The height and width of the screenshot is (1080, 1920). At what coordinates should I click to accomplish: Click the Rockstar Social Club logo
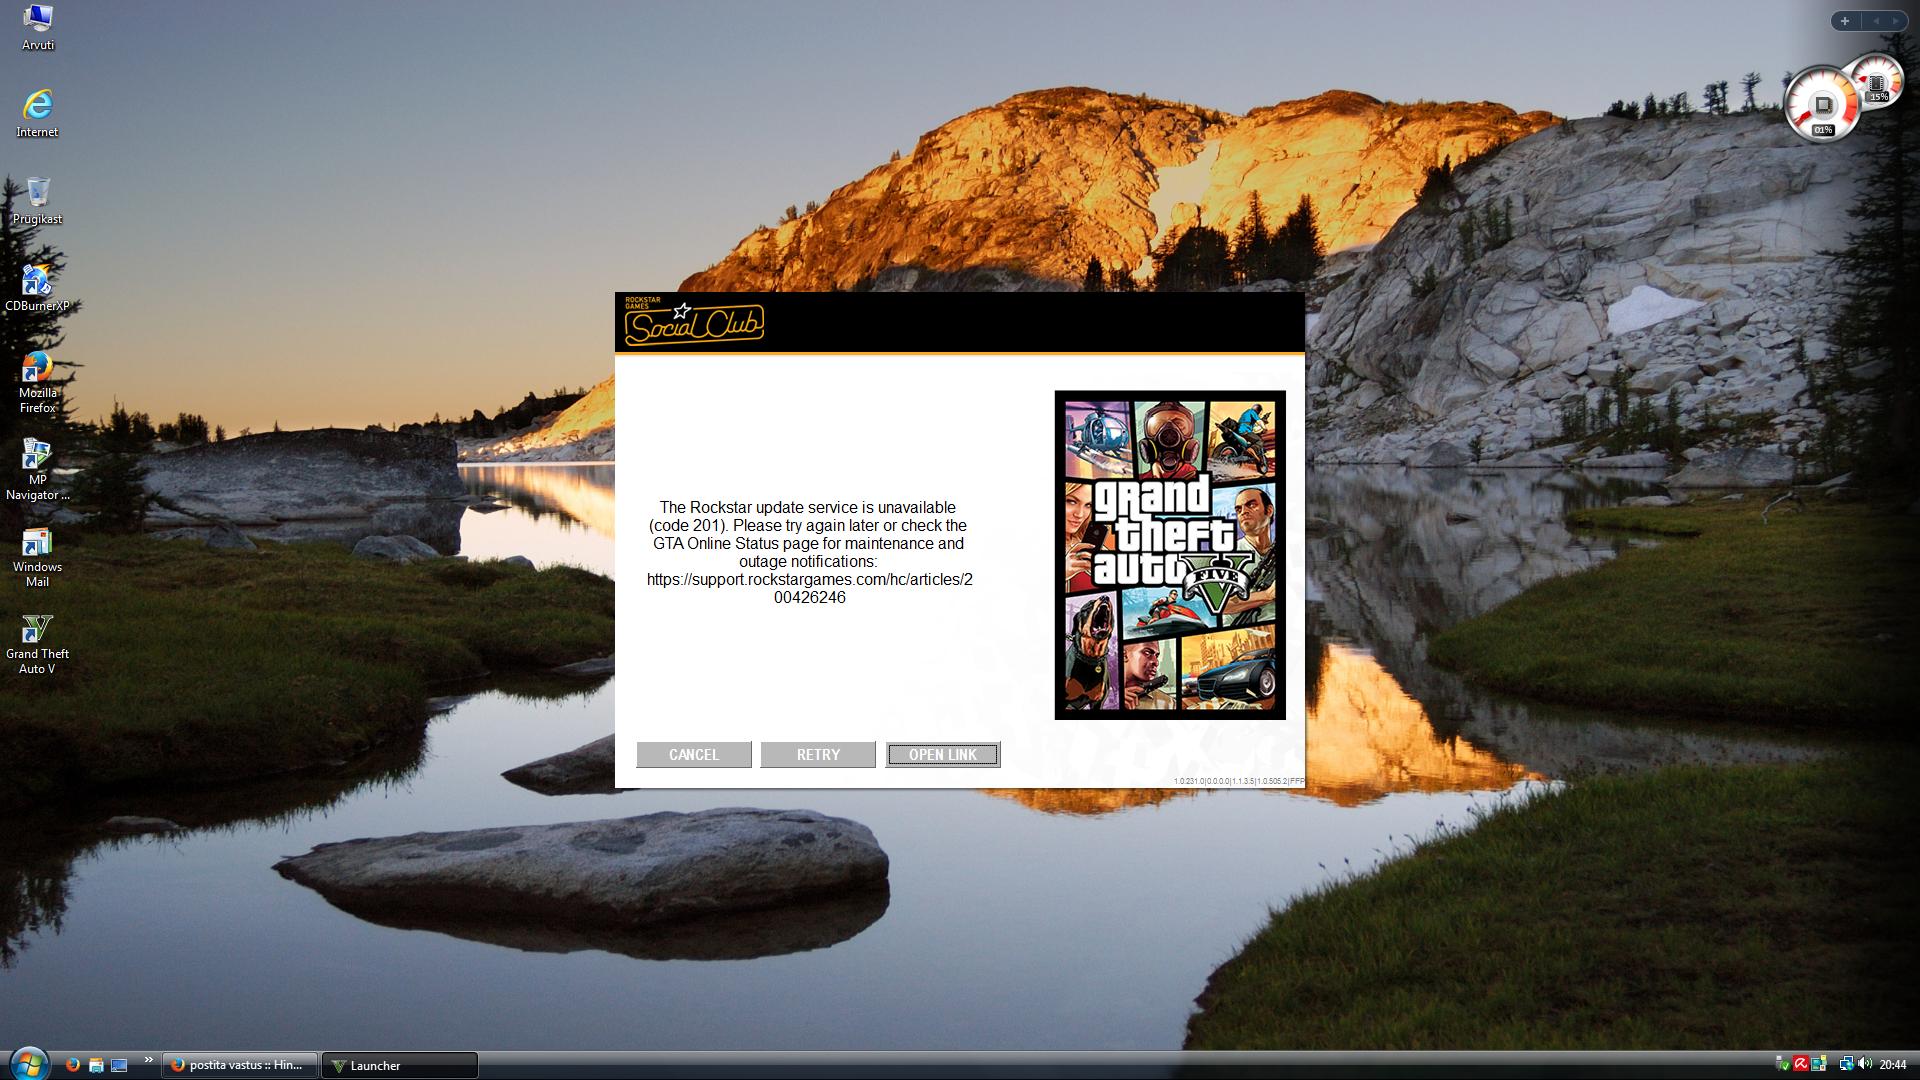click(x=694, y=323)
